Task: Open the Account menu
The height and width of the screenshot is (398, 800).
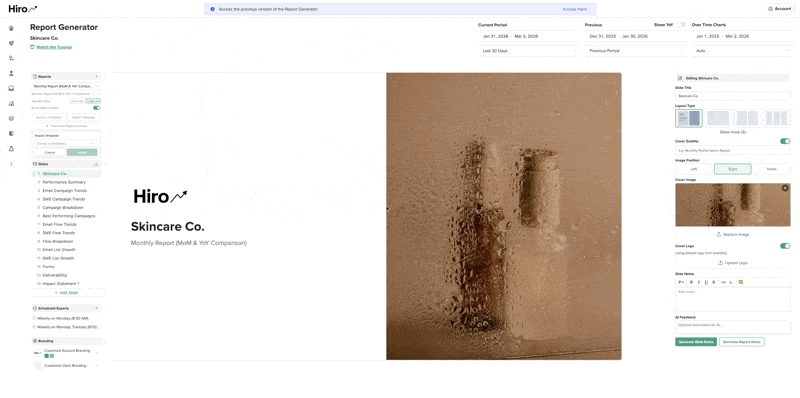Action: point(780,9)
